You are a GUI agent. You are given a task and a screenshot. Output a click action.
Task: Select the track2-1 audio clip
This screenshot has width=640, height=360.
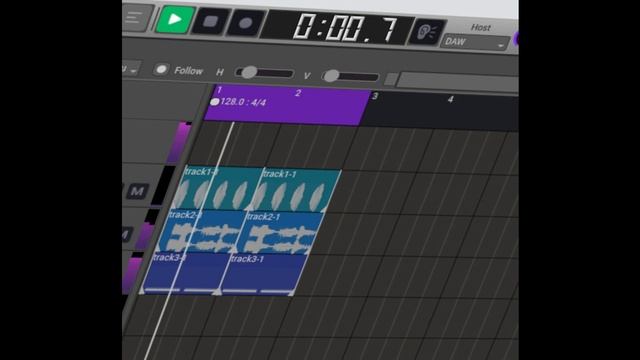pos(279,233)
